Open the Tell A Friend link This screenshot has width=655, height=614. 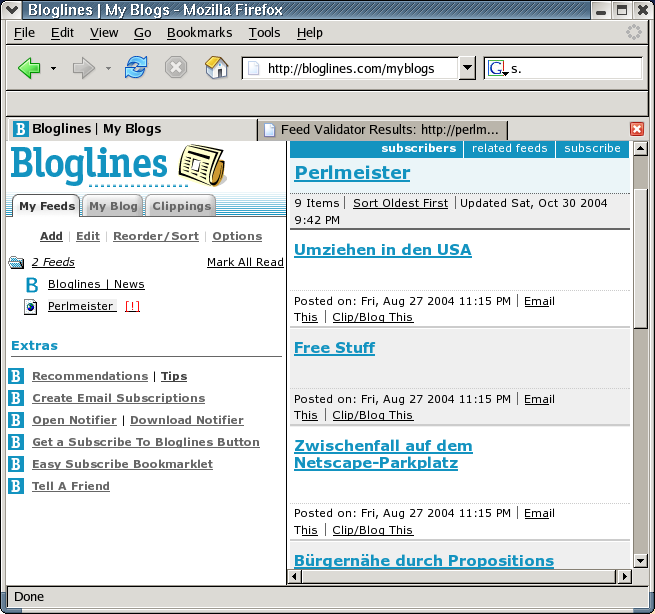(x=71, y=486)
